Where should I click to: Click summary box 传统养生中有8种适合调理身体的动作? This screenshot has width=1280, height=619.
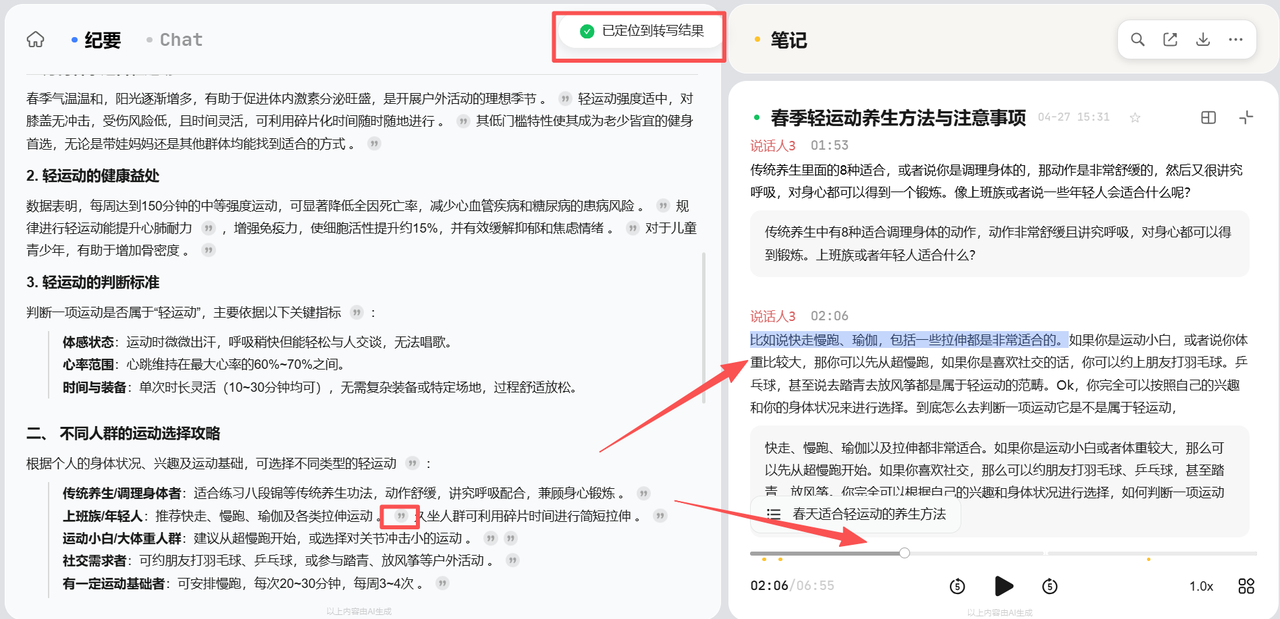point(1000,243)
